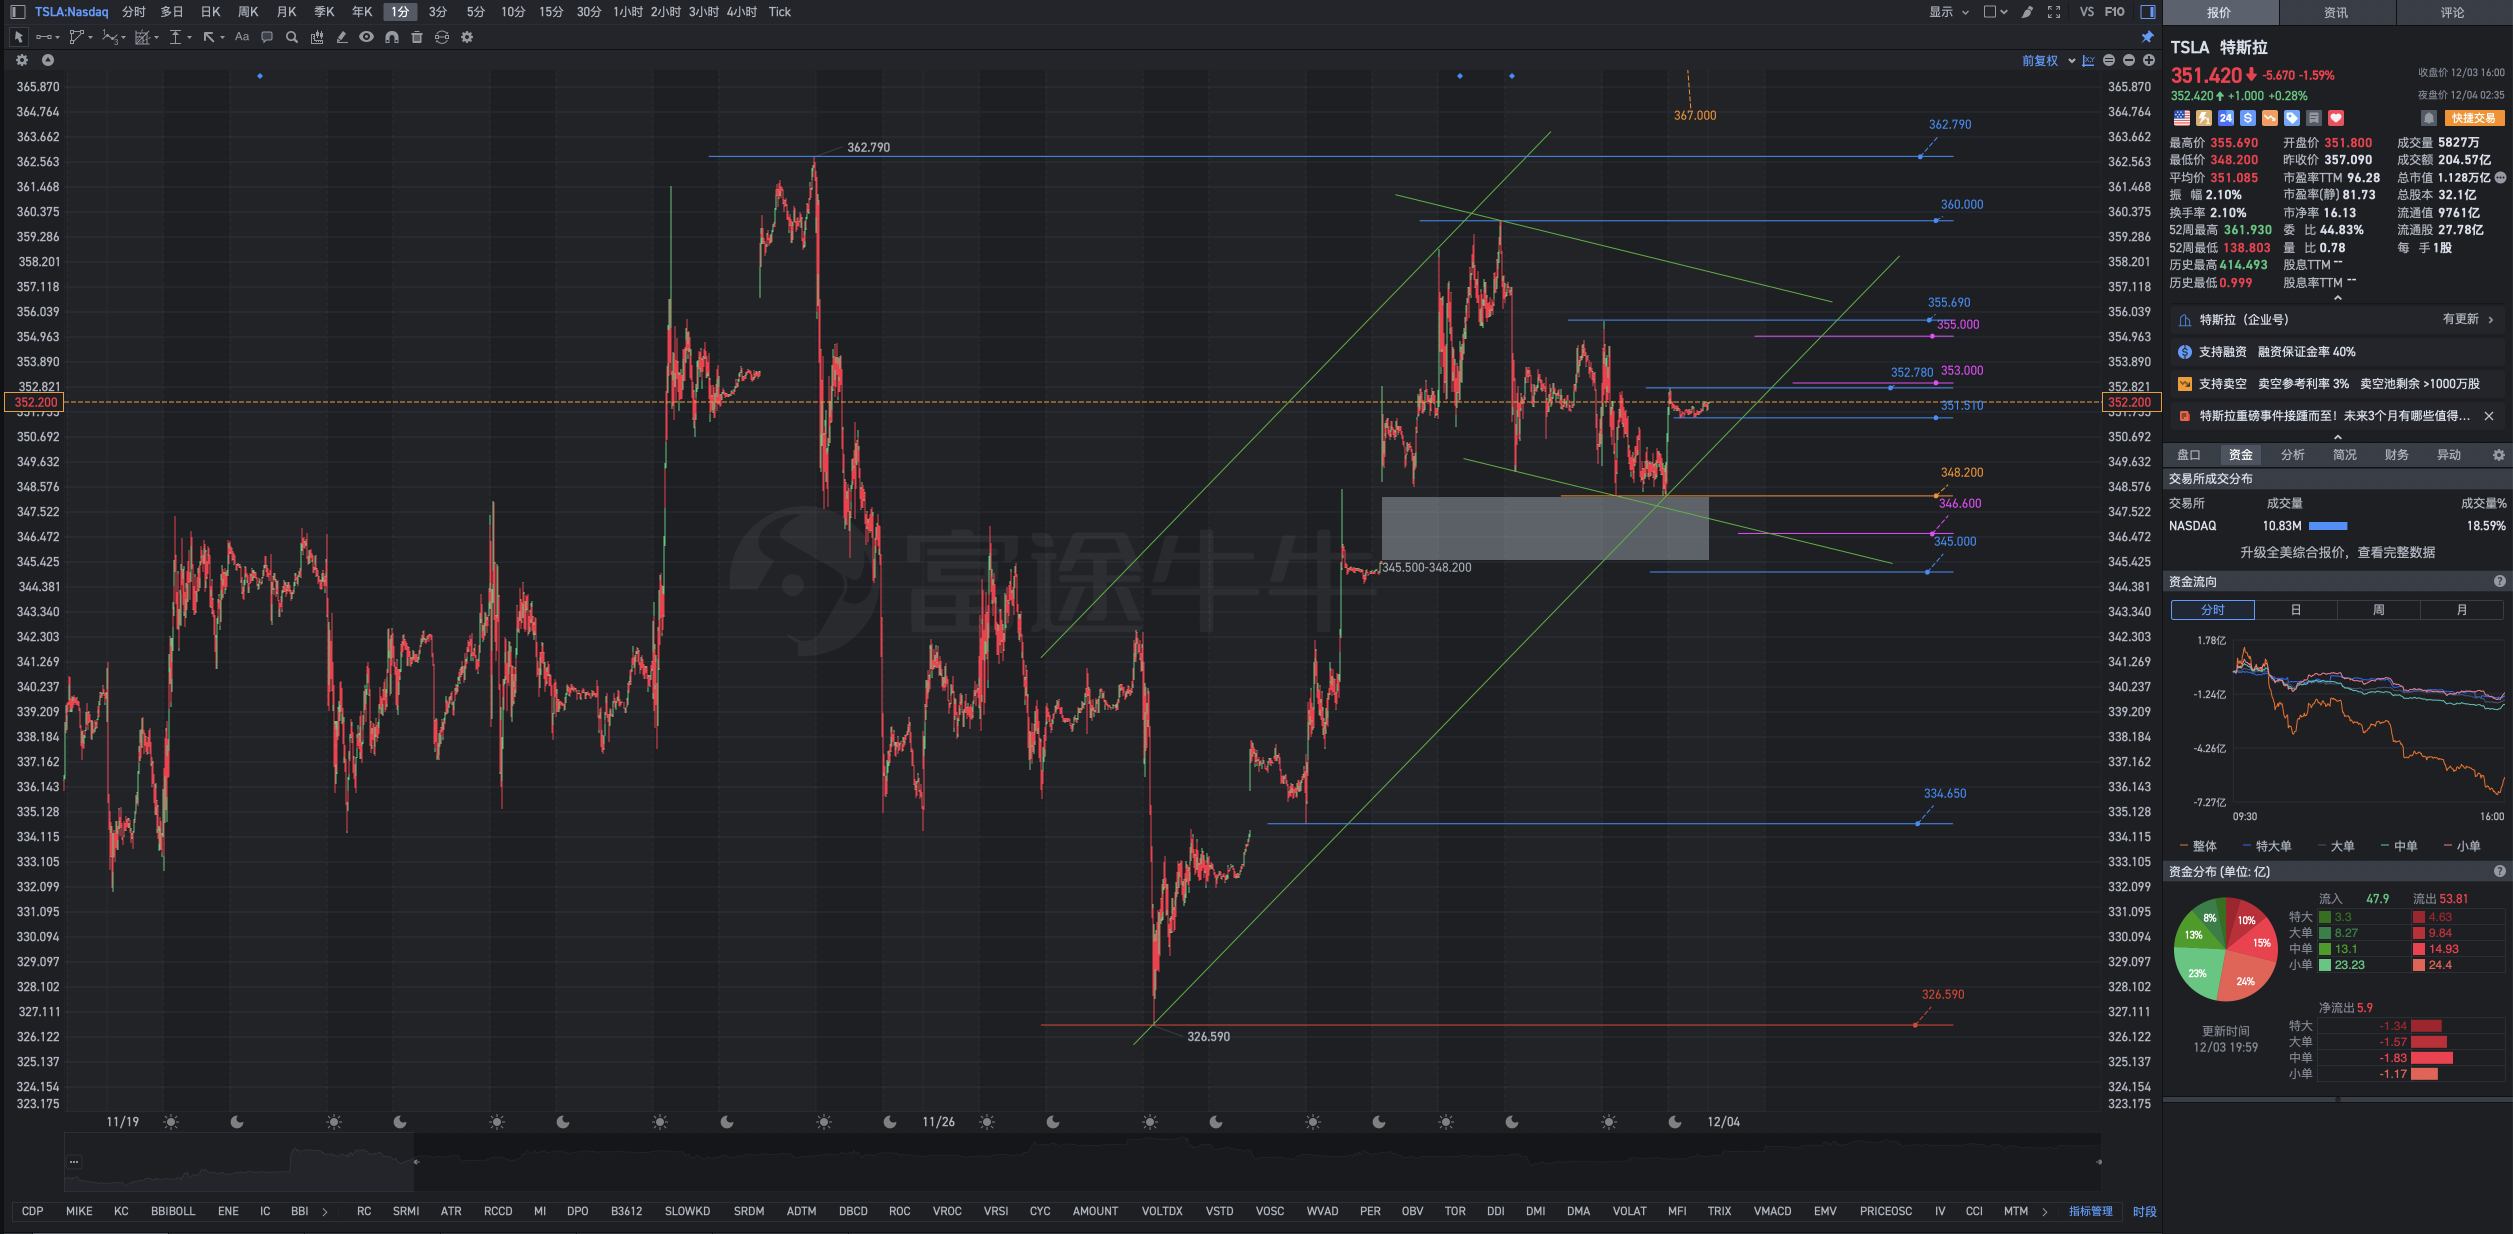Open drawing tools settings gear
The height and width of the screenshot is (1234, 2513).
(x=467, y=37)
